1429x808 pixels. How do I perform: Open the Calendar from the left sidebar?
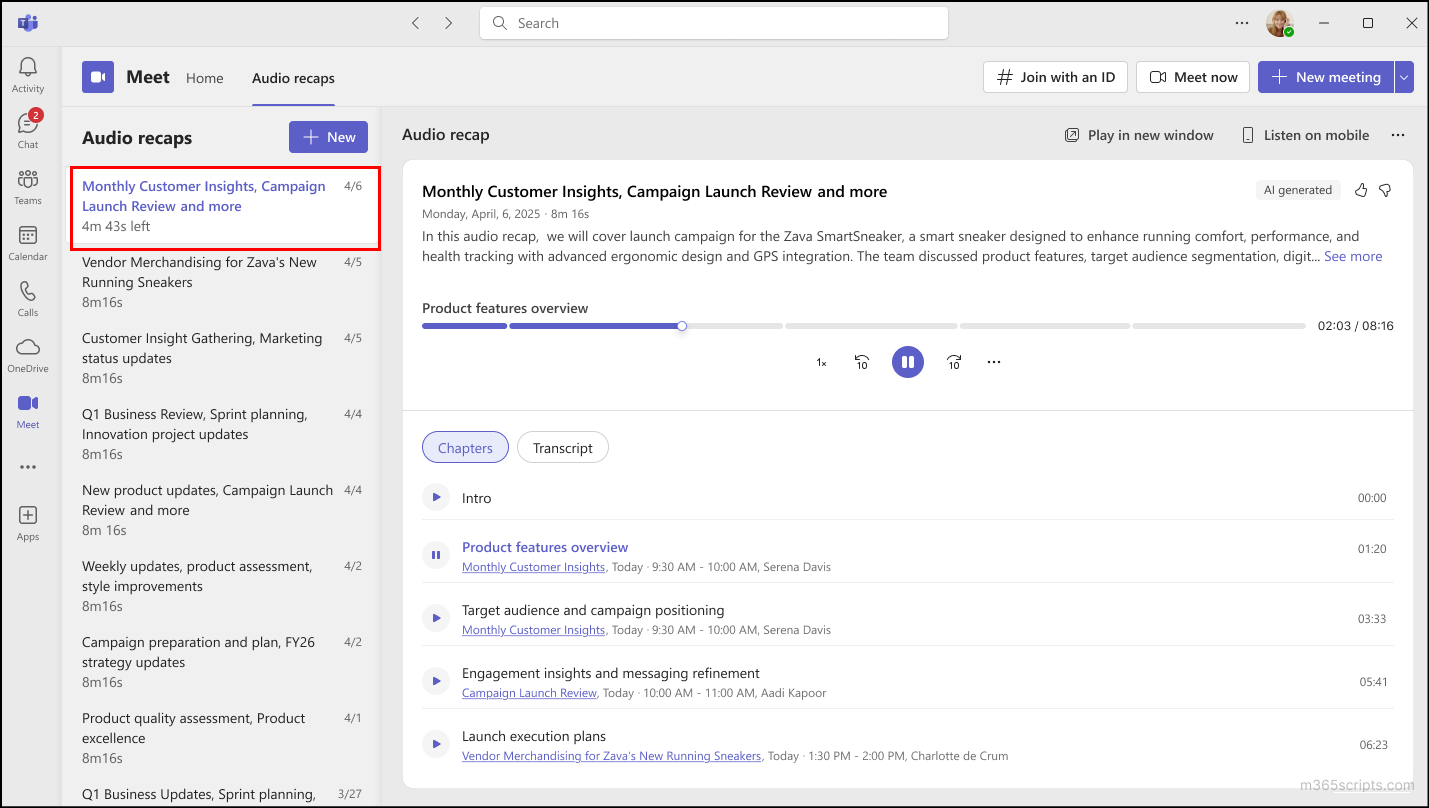28,240
